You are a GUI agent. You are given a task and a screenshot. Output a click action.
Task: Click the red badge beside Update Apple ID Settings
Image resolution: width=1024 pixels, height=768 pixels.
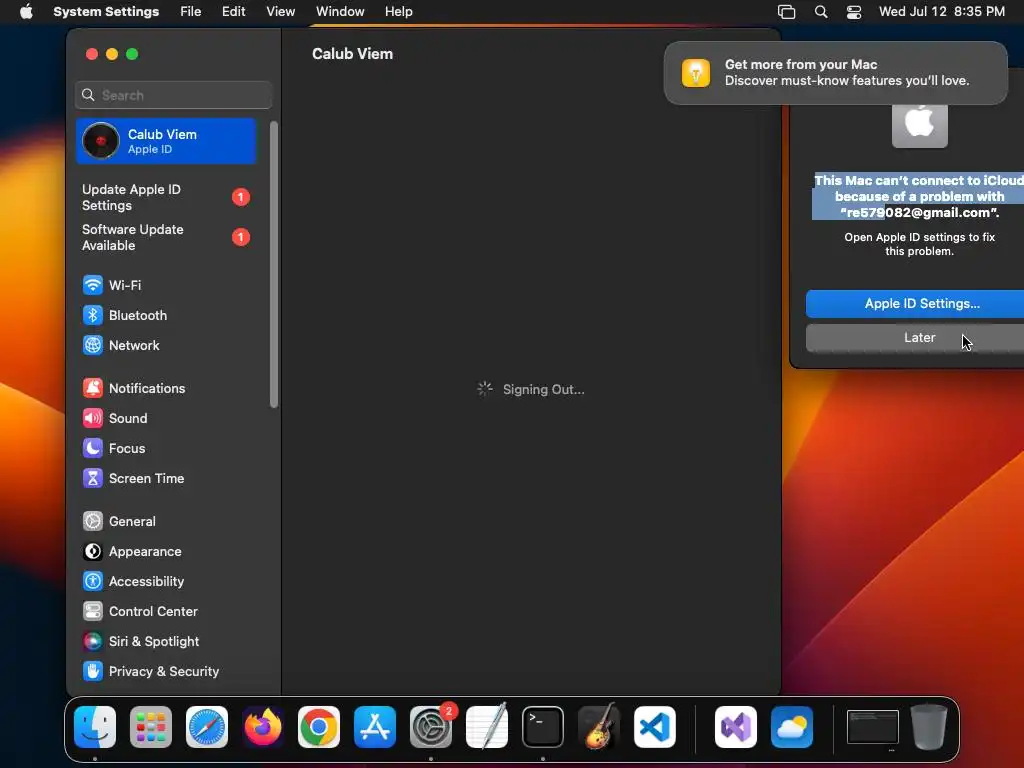point(241,197)
